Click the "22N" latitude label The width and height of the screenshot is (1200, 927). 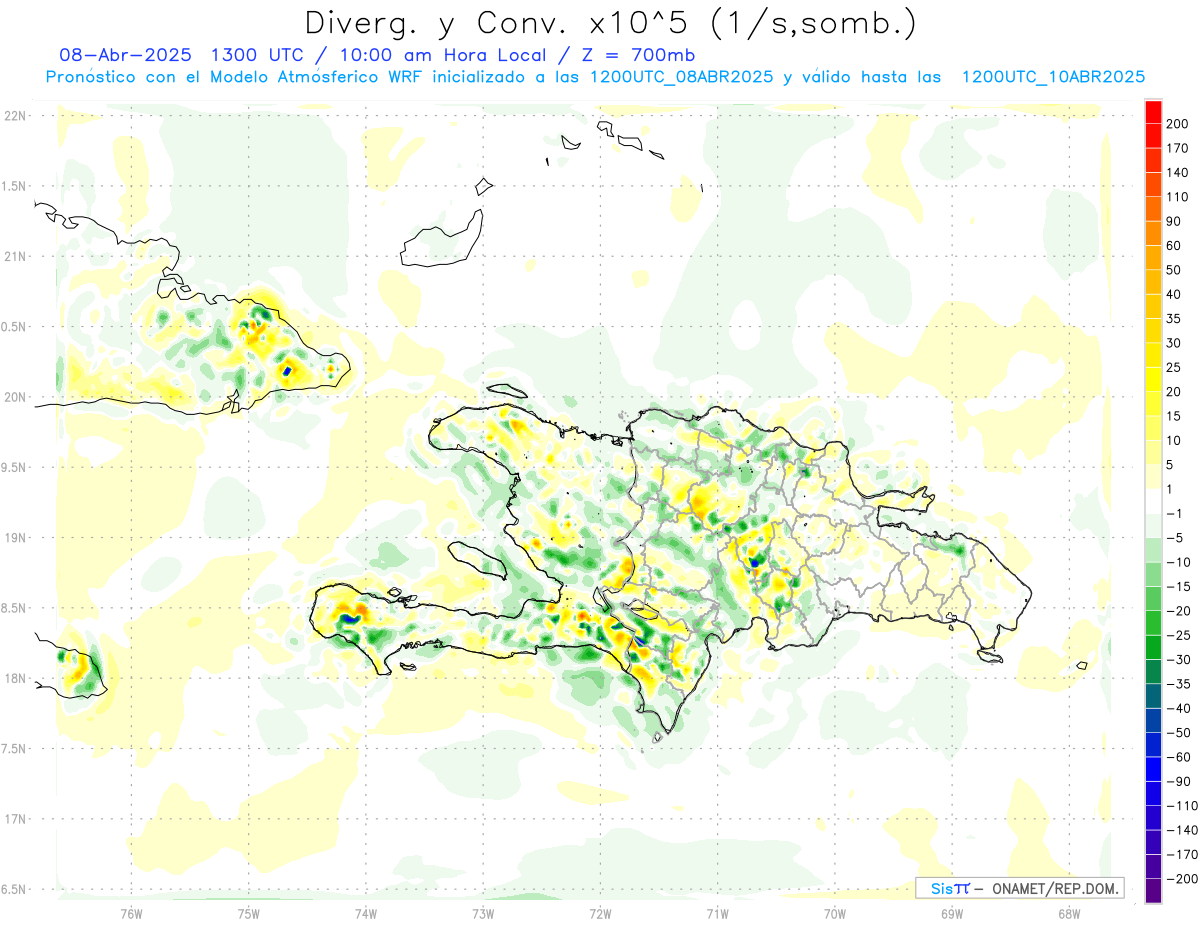point(14,116)
